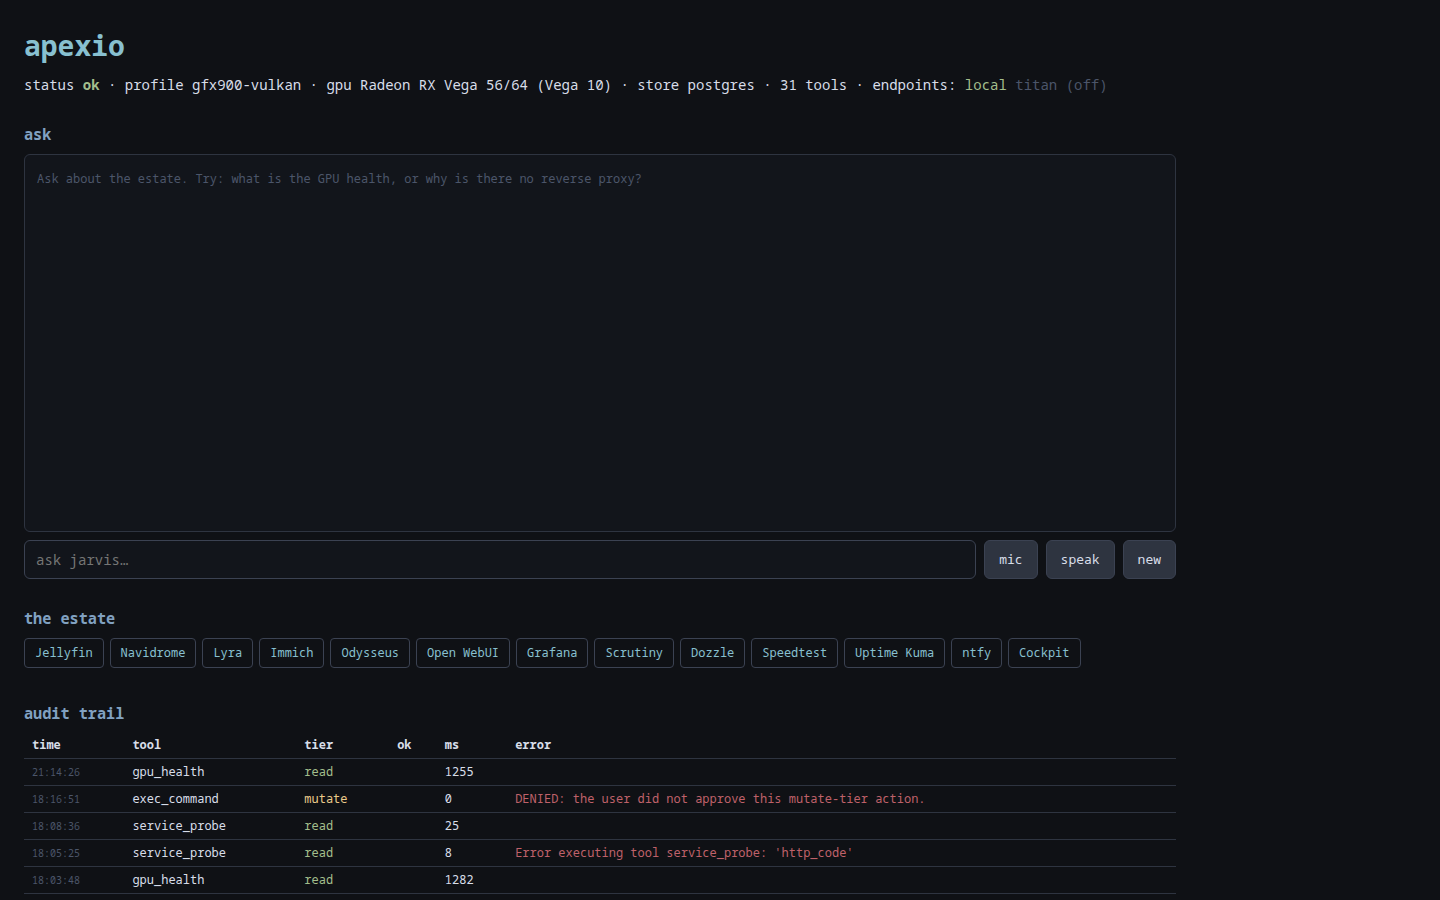The image size is (1440, 900).
Task: Click the estate section heading
Action: (70, 619)
